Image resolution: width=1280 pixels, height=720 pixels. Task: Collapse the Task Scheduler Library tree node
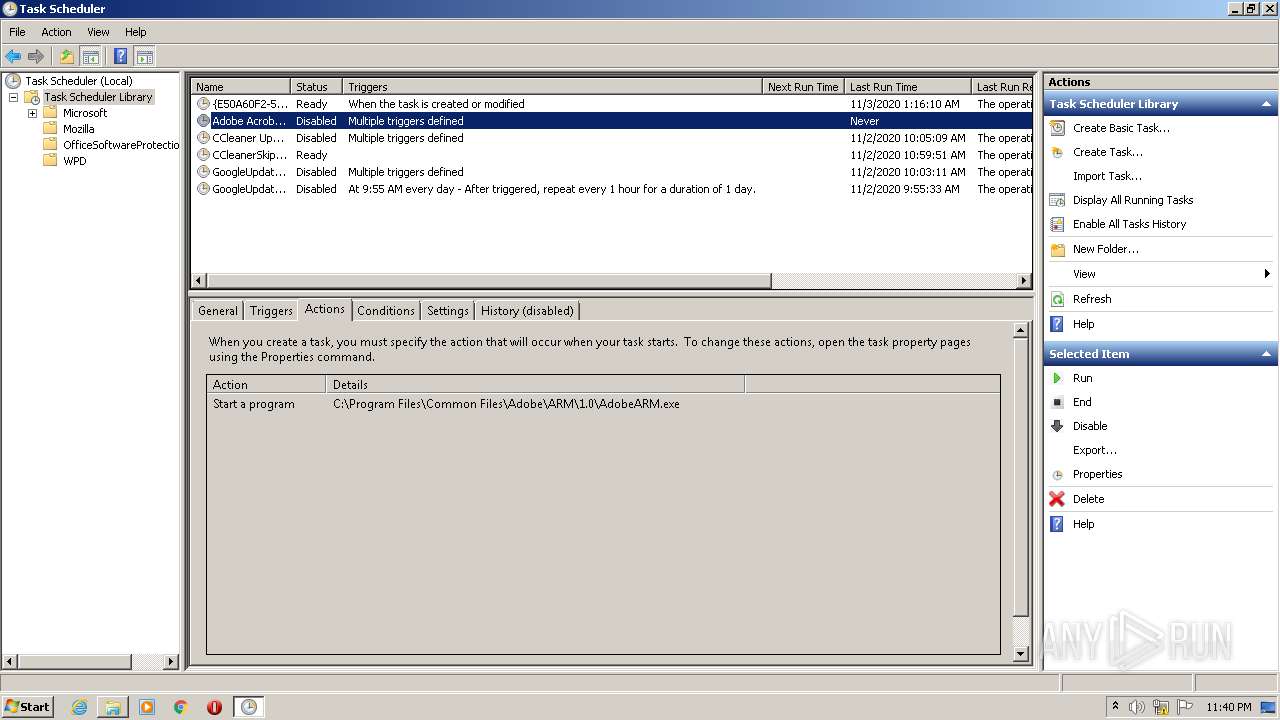13,97
